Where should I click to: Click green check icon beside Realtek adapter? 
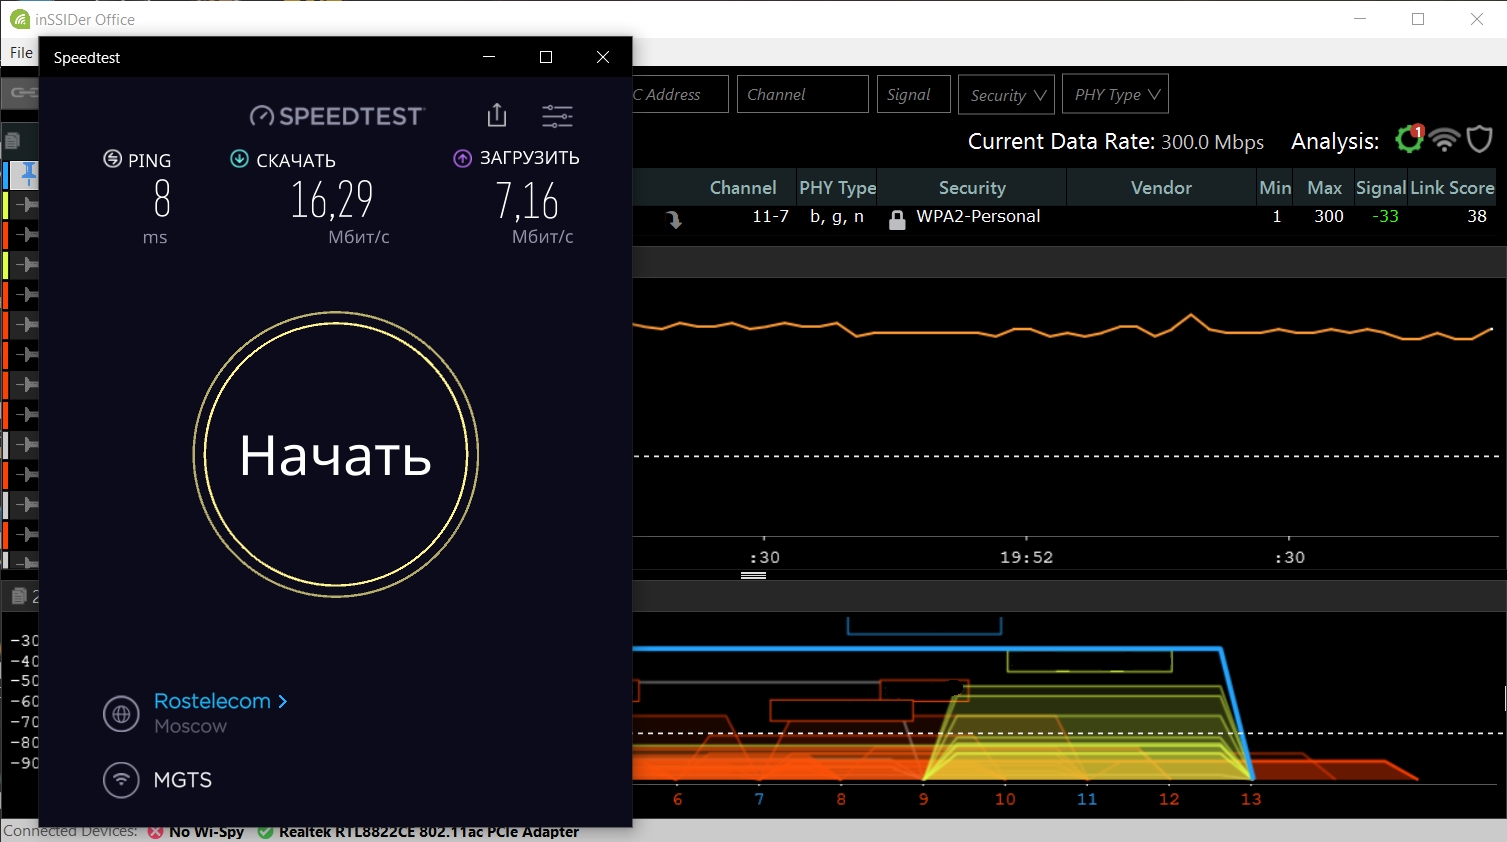265,832
